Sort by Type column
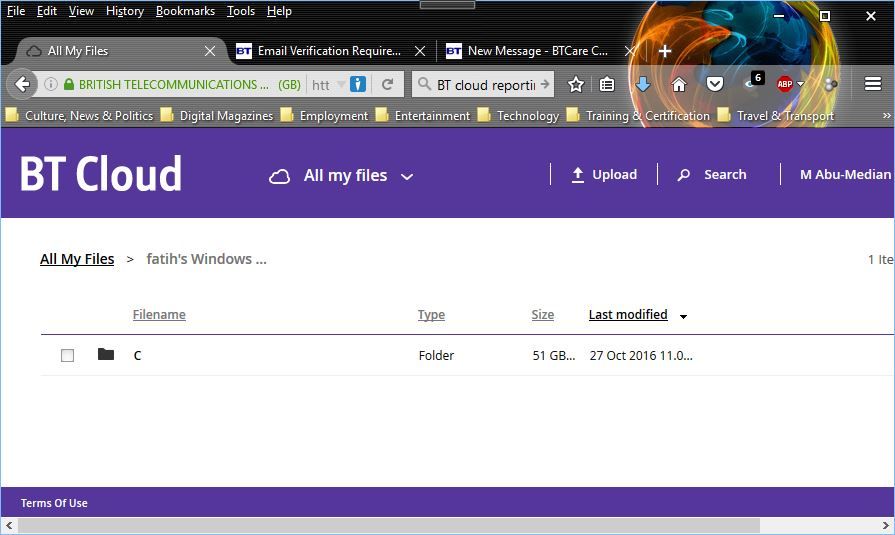Viewport: 895px width, 535px height. click(x=431, y=315)
